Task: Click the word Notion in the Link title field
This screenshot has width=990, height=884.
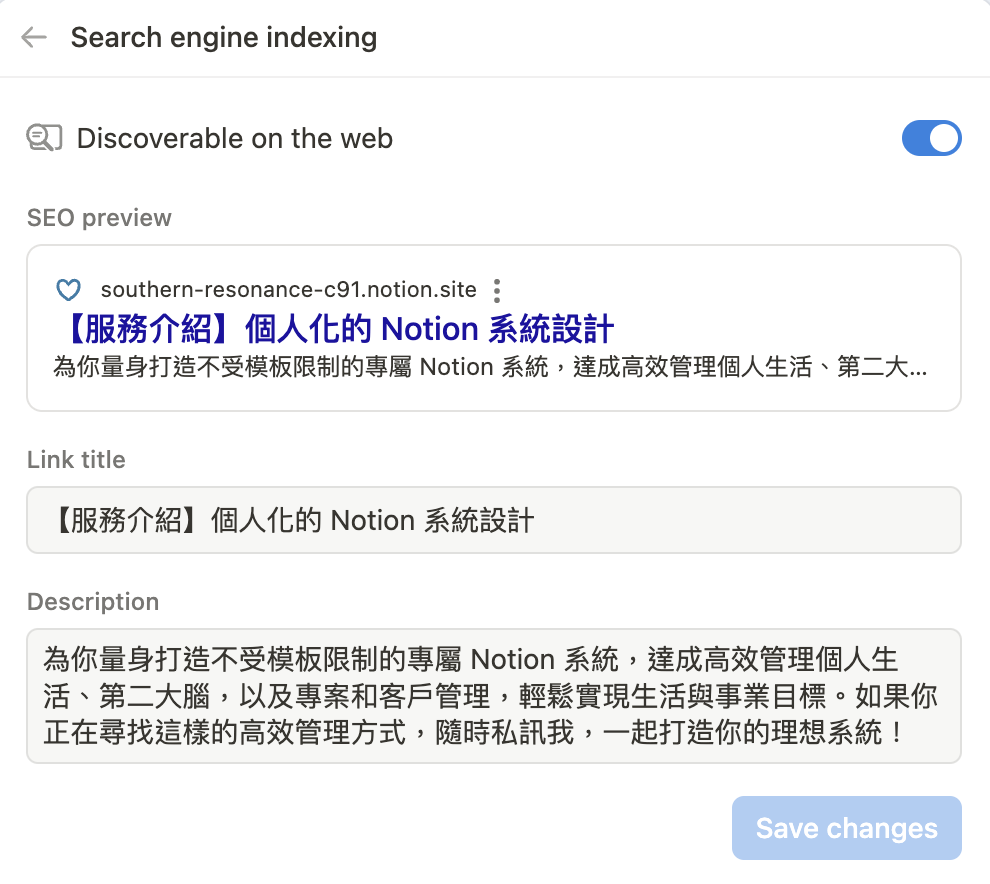Action: pos(372,520)
